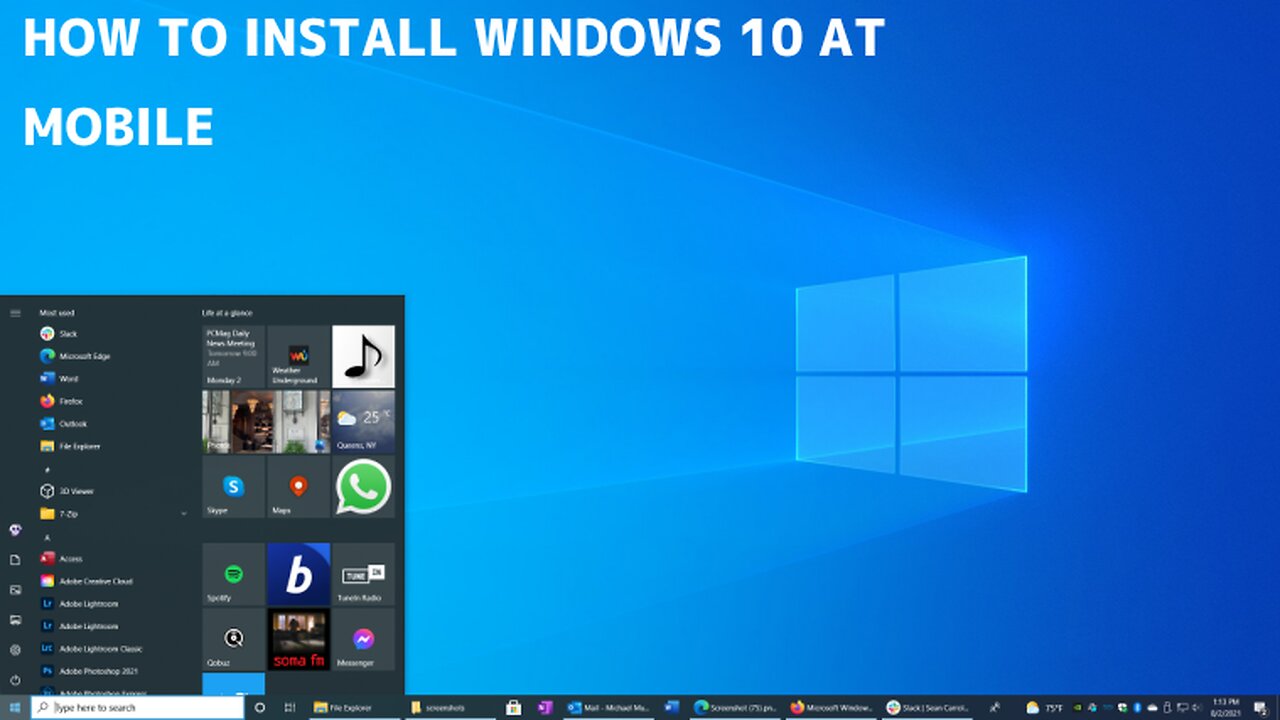
Task: Open the Qobuz tile
Action: [234, 639]
